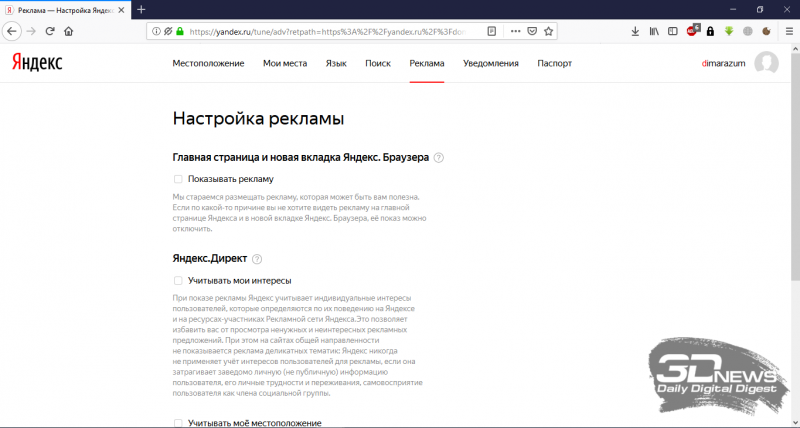This screenshot has width=800, height=428.
Task: Open the red ad blocker extension
Action: point(692,31)
